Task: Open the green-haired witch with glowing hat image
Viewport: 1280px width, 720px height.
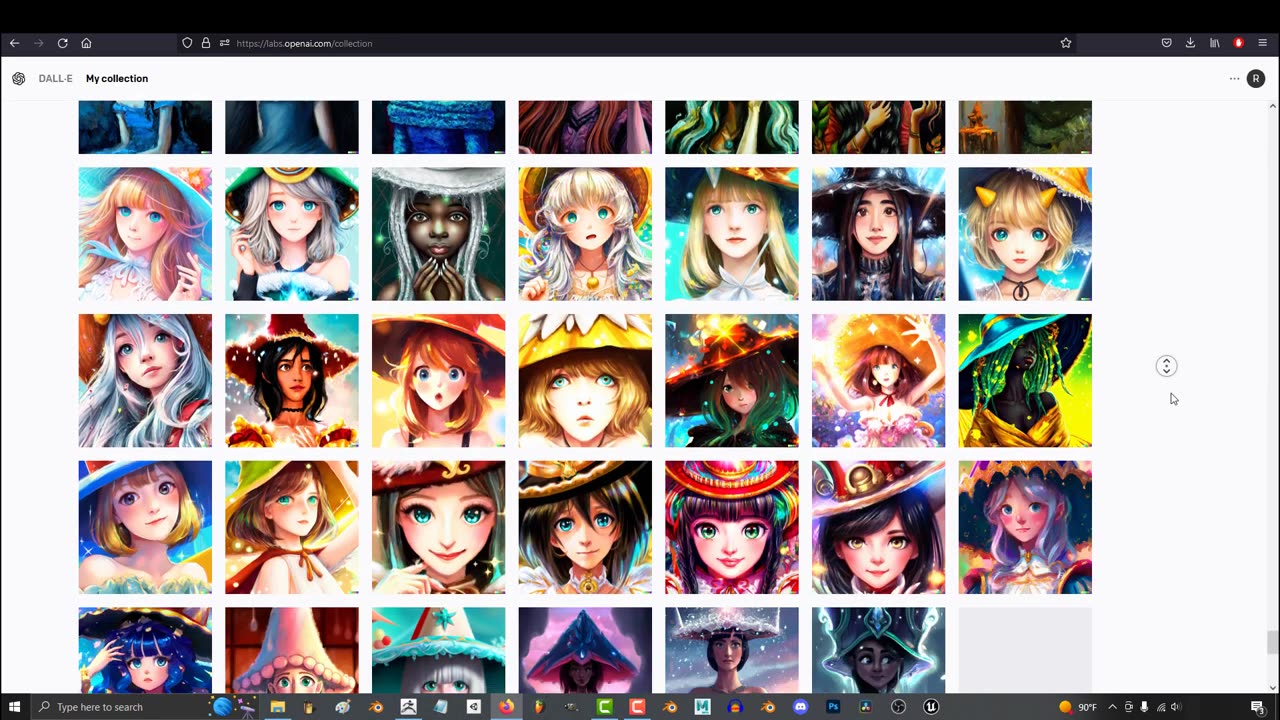Action: [732, 381]
